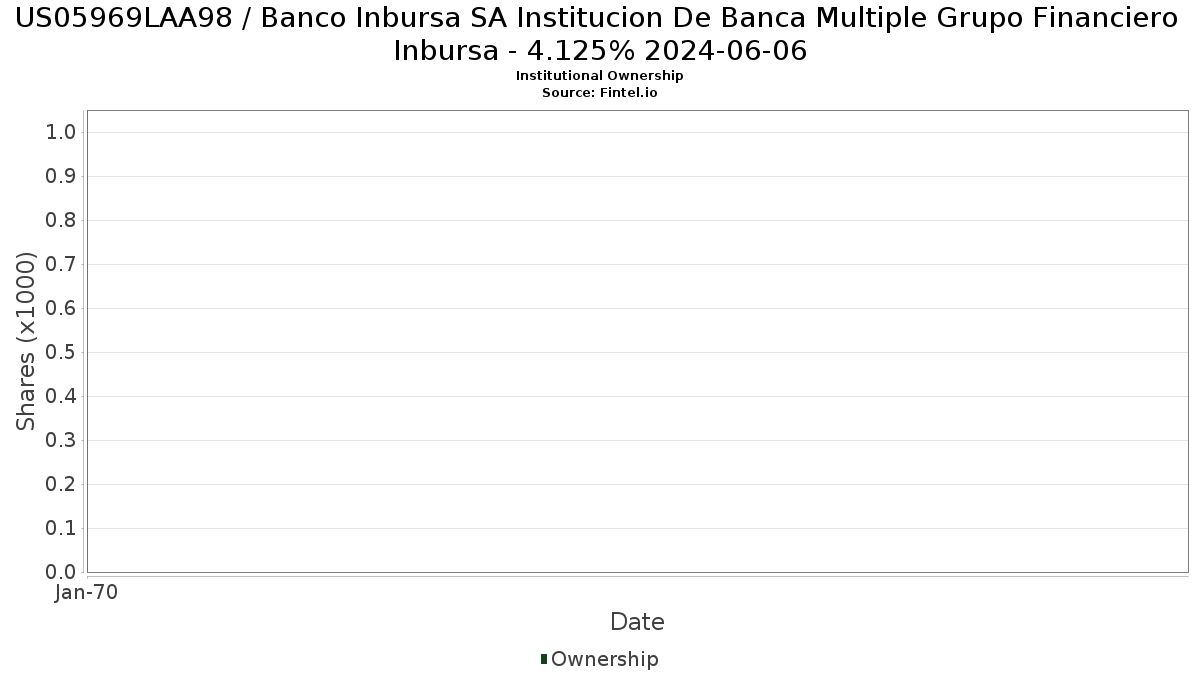Click the 0.4 y-axis tick label

[x=62, y=397]
